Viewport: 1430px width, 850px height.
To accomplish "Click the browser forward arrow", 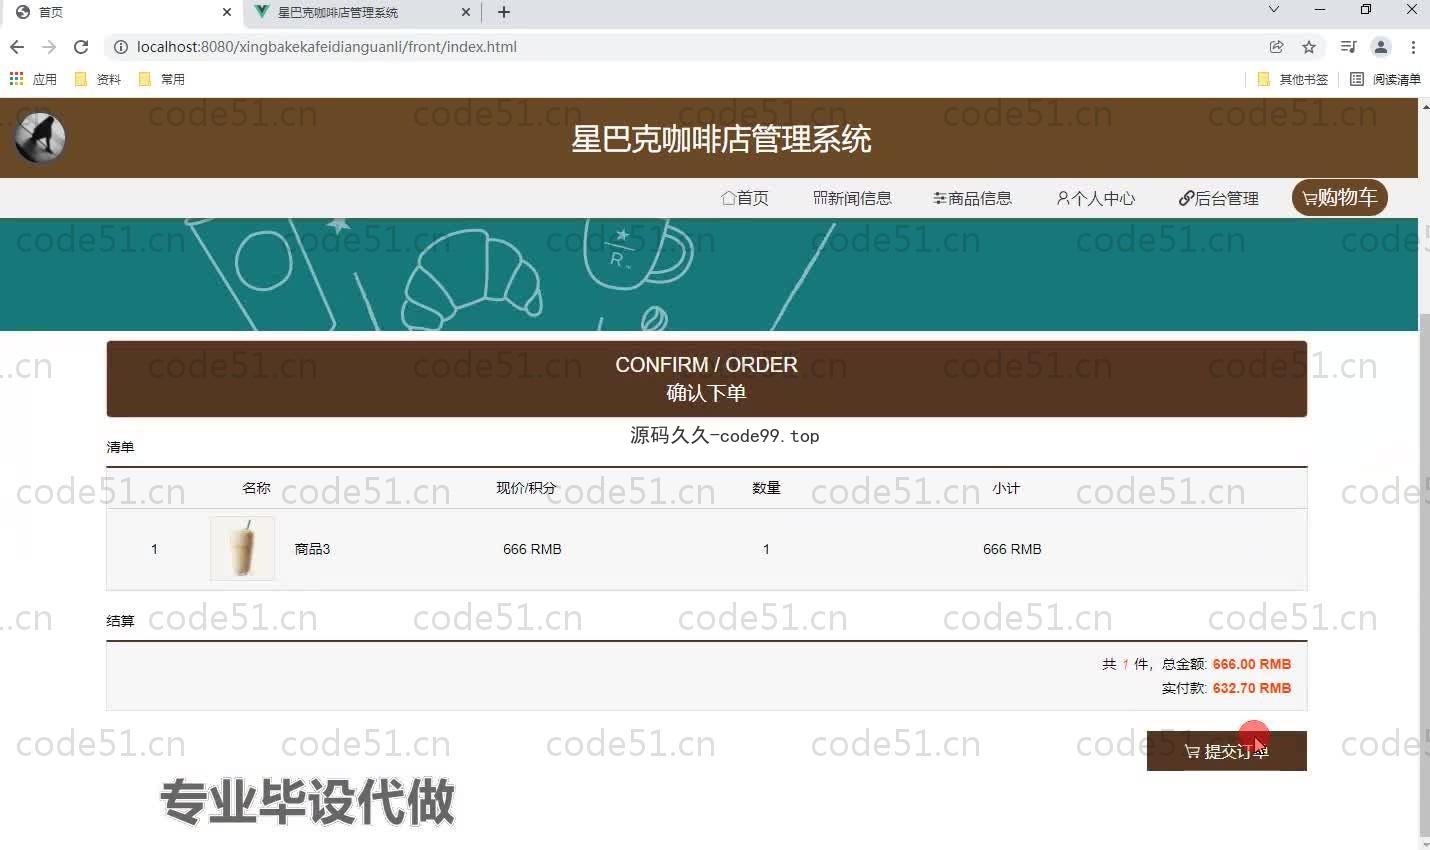I will [x=49, y=47].
